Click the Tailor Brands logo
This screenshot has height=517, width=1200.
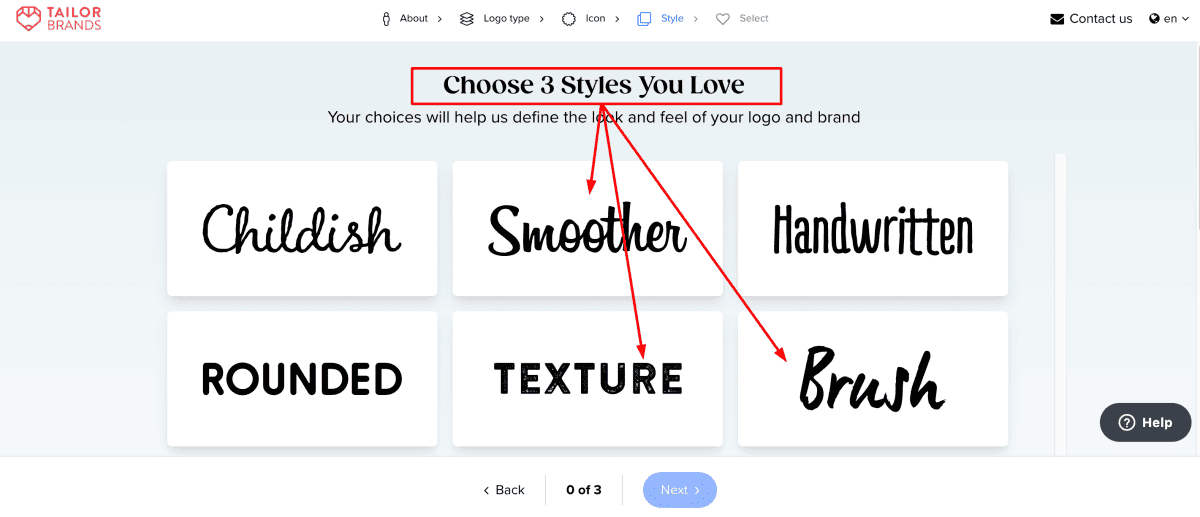point(59,18)
